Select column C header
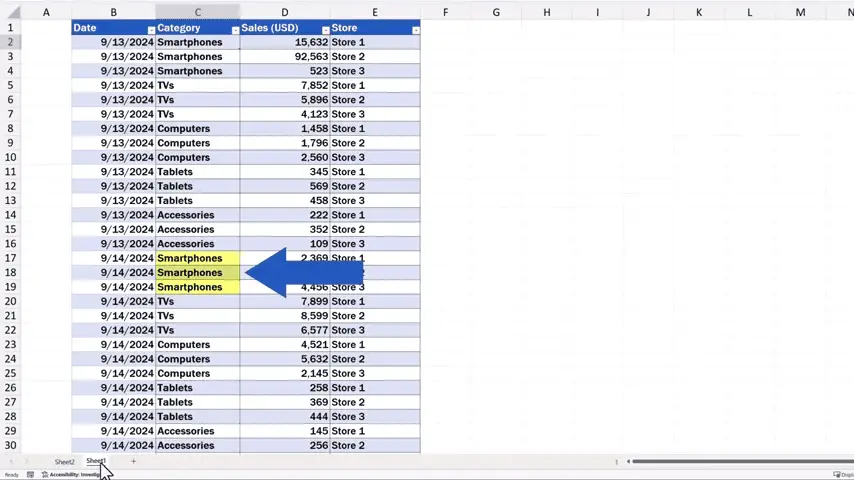The height and width of the screenshot is (480, 854). [197, 12]
